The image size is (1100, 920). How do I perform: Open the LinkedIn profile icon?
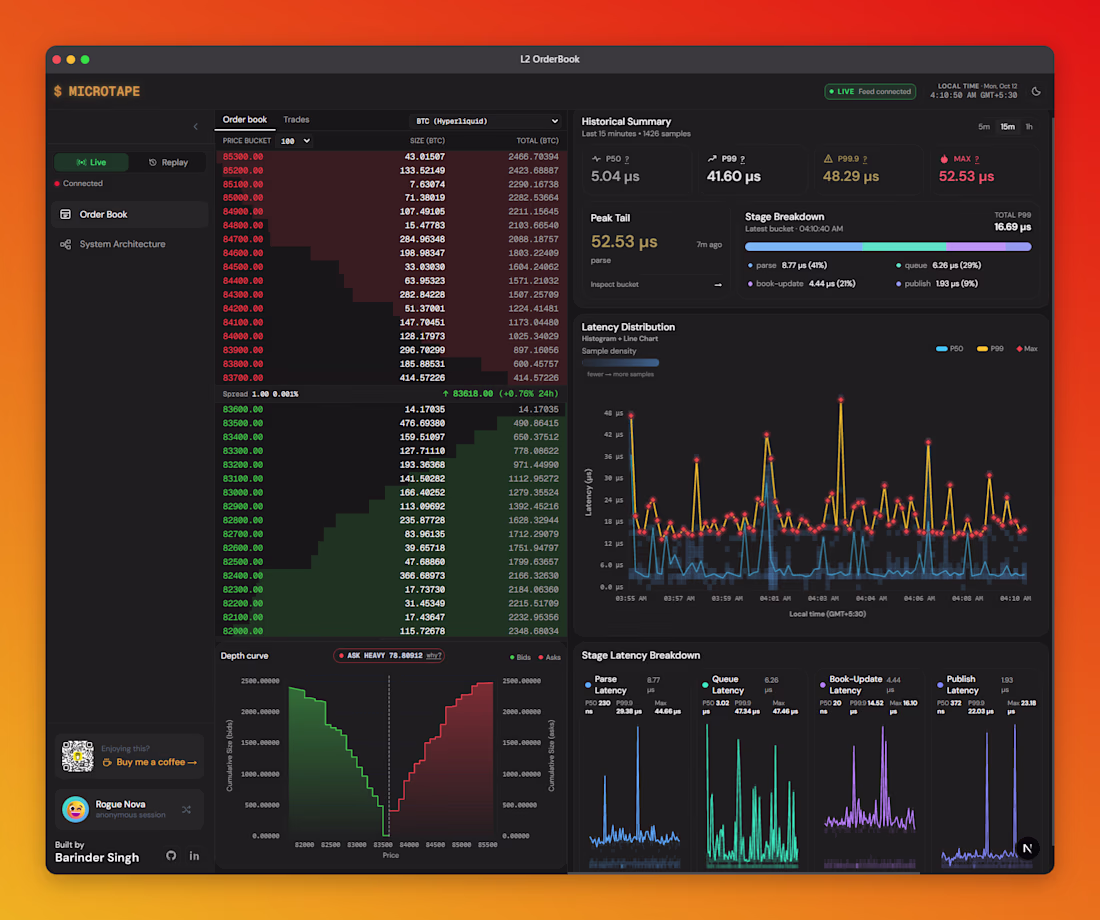194,855
